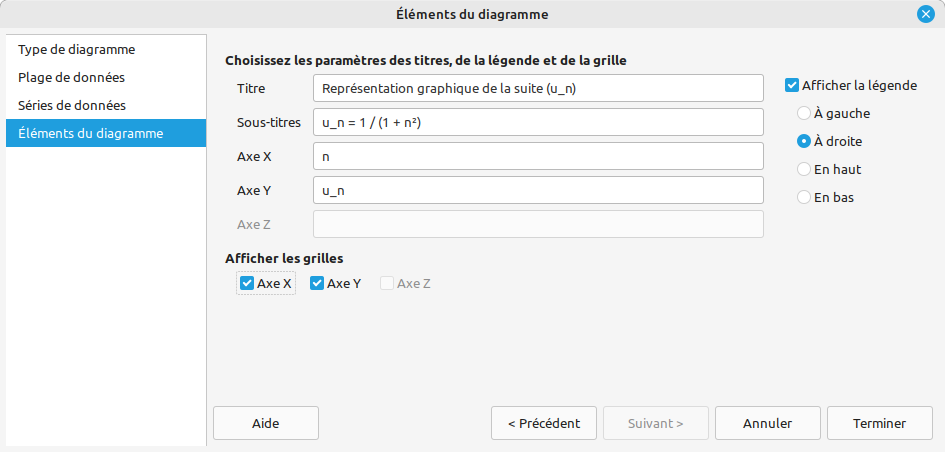This screenshot has width=945, height=452.
Task: Choose En haut legend position
Action: tap(803, 170)
